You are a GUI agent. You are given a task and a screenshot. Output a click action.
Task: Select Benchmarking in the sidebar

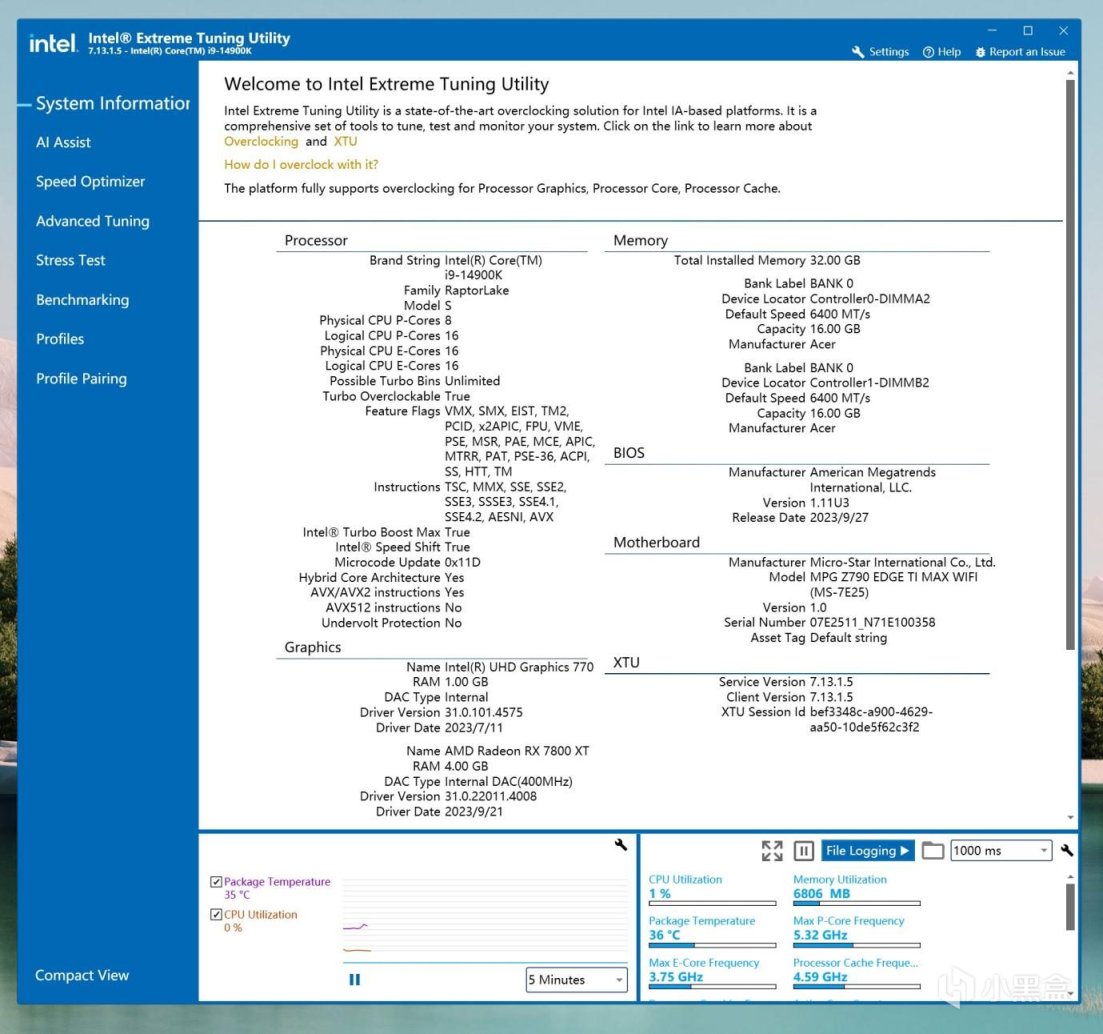[82, 300]
